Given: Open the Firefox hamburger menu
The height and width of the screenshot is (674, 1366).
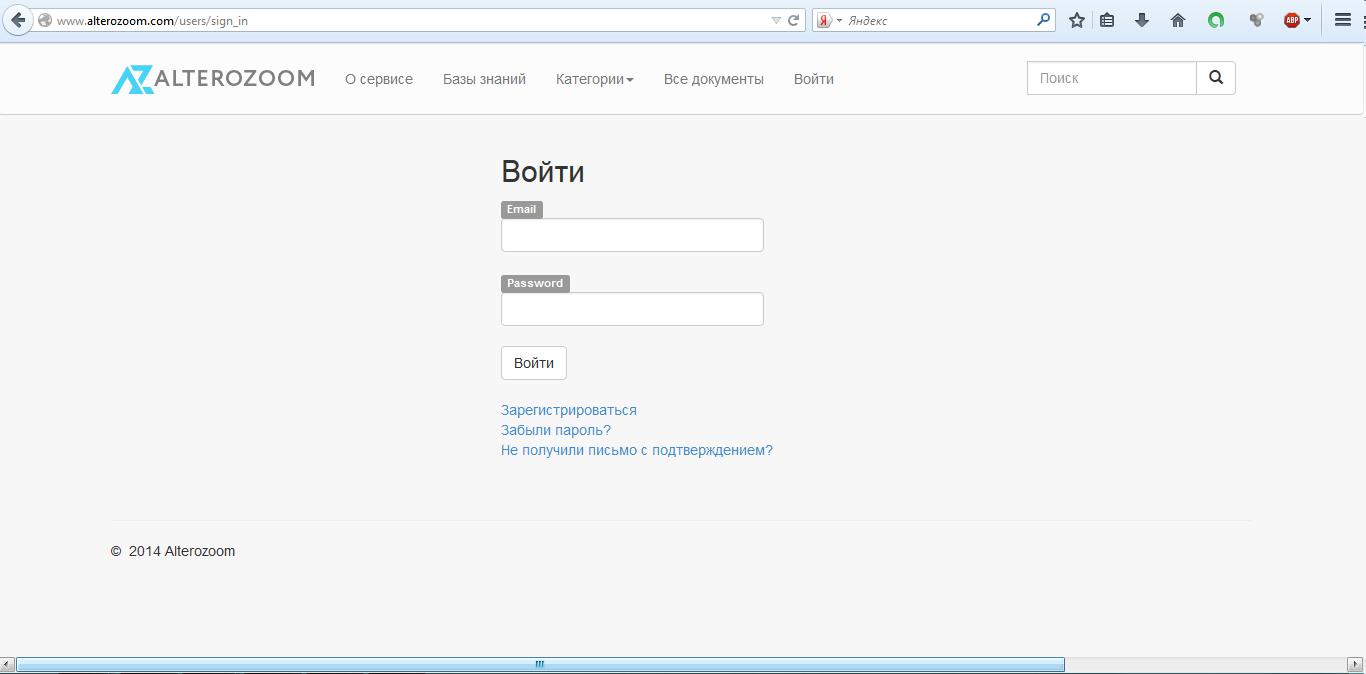Looking at the screenshot, I should pyautogui.click(x=1343, y=20).
